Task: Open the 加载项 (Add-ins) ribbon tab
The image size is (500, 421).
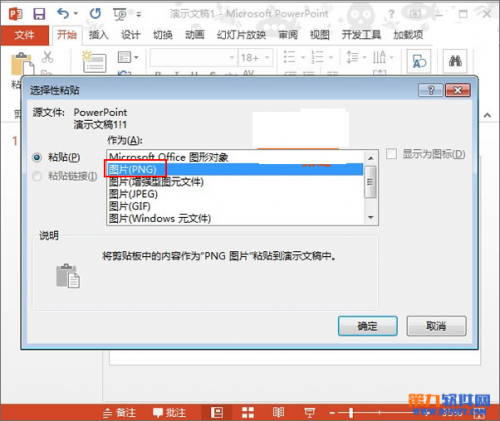Action: pos(408,35)
